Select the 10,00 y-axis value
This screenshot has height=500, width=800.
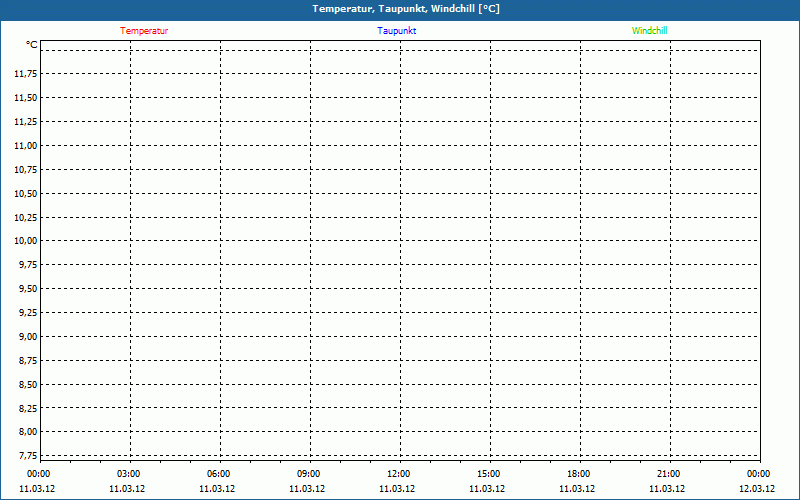[x=26, y=241]
